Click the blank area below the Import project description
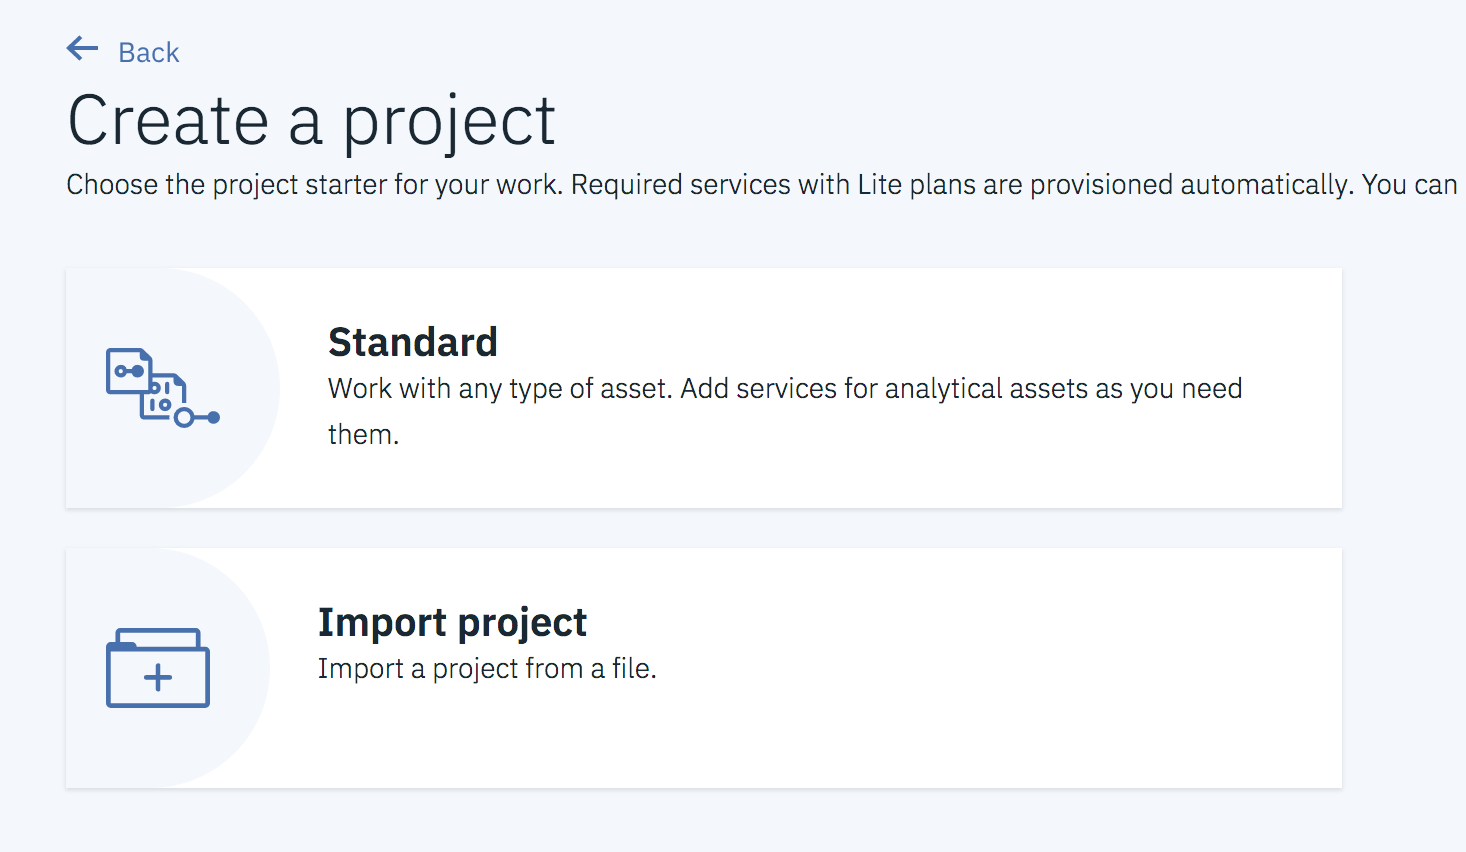This screenshot has height=852, width=1466. pos(600,740)
